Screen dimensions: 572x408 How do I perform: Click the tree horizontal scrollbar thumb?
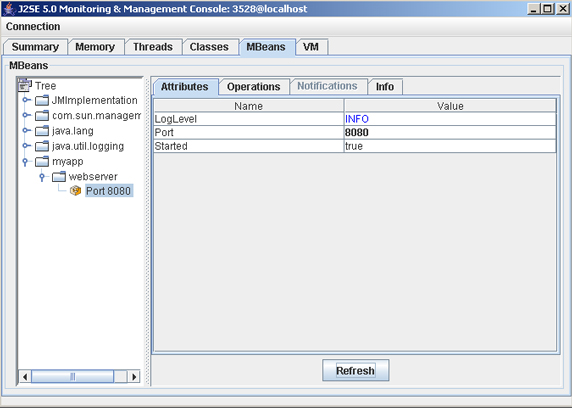click(x=73, y=376)
